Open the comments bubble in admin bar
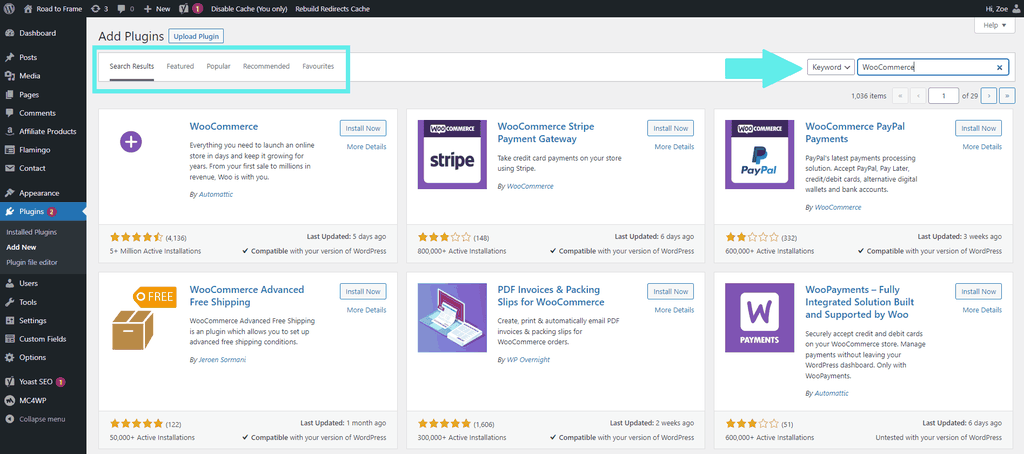This screenshot has width=1024, height=454. pyautogui.click(x=126, y=9)
